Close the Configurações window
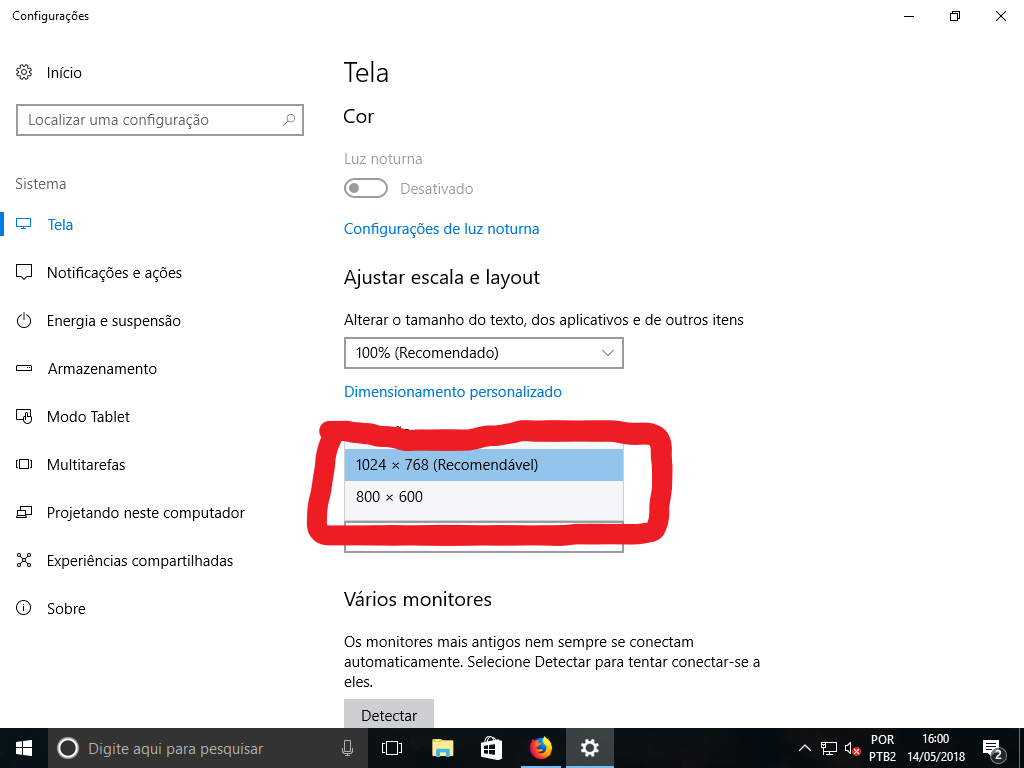 pos(1000,16)
